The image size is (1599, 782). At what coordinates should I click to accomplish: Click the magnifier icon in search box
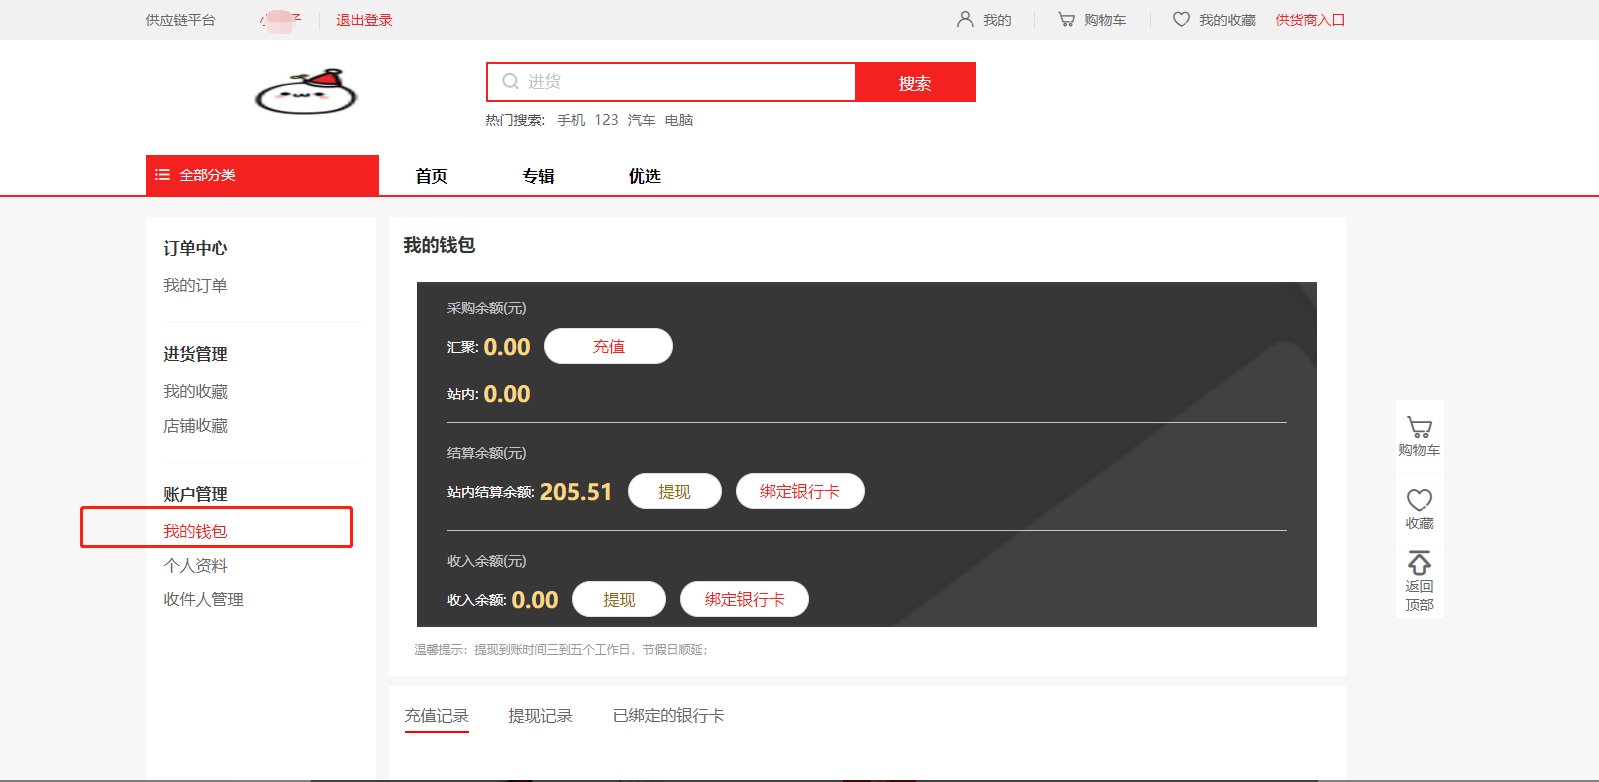511,82
